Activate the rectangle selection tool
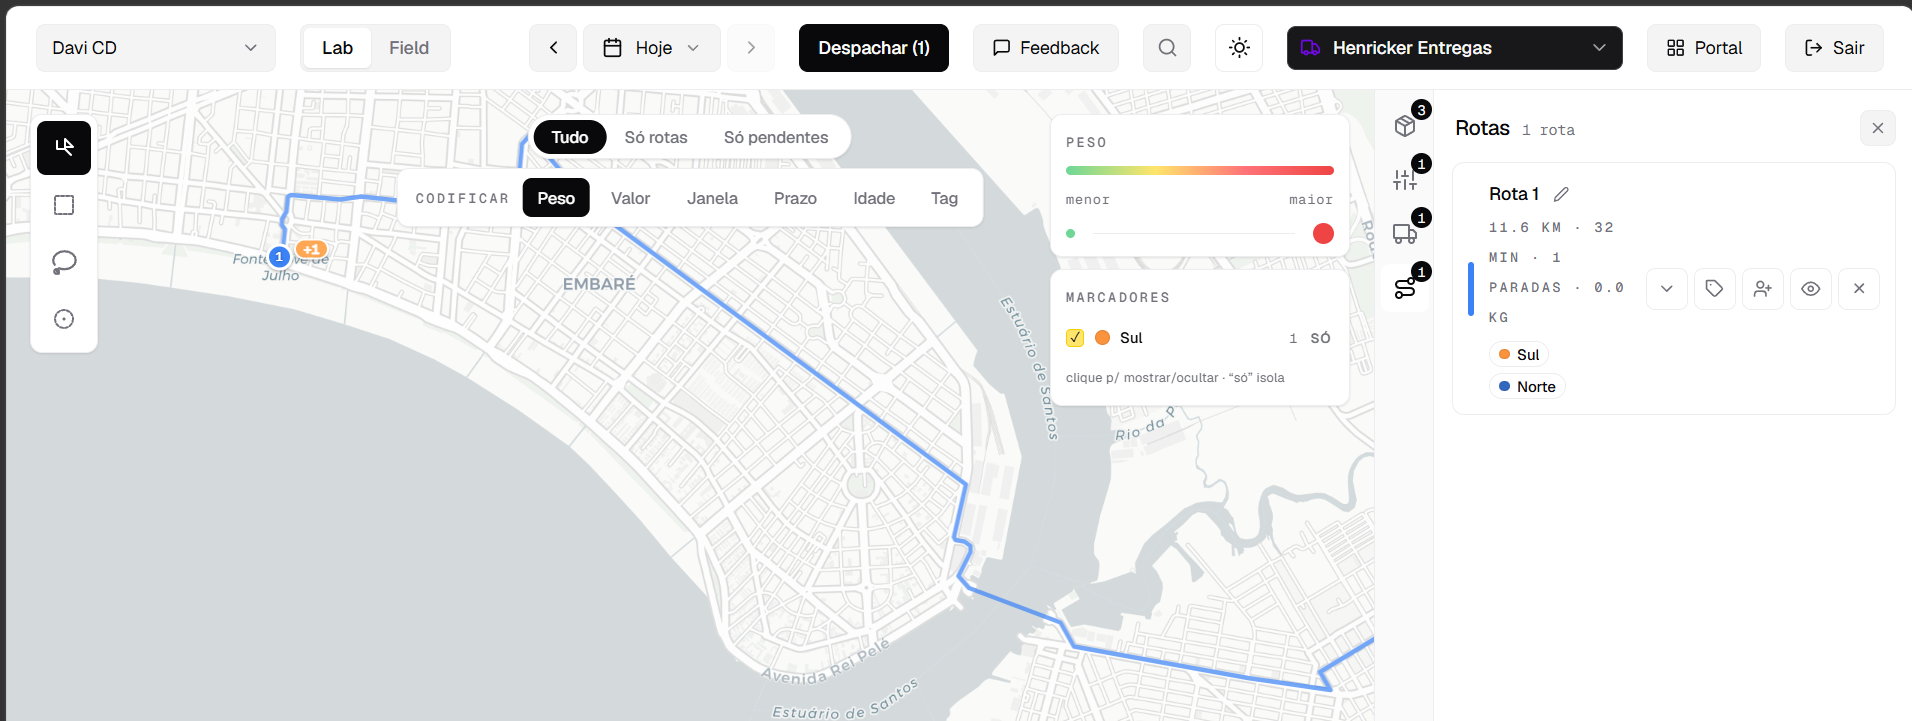Screen dimensions: 1912x721 click(x=64, y=205)
